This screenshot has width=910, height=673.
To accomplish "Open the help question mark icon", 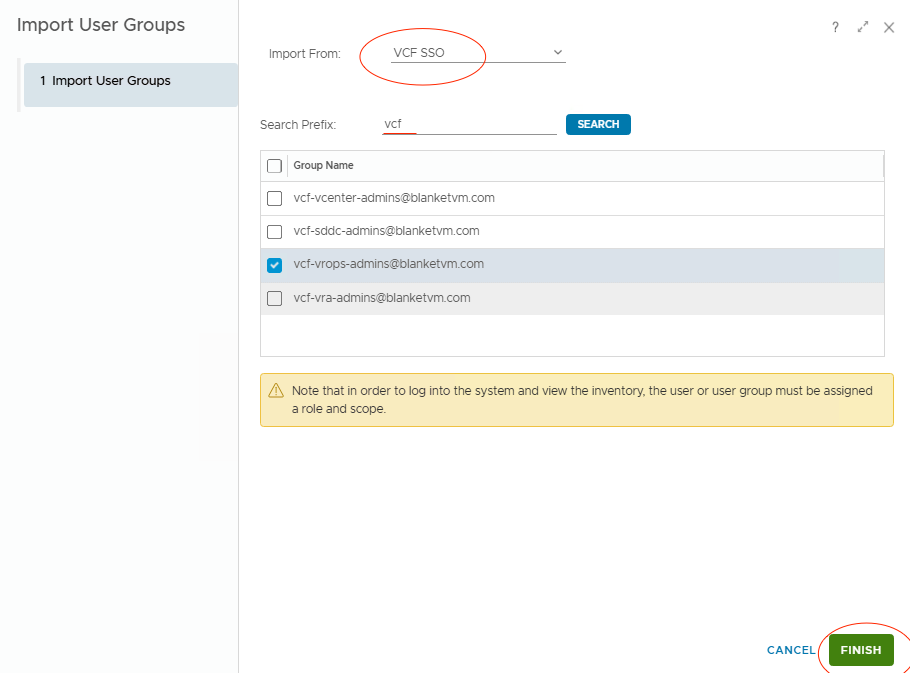I will click(835, 28).
